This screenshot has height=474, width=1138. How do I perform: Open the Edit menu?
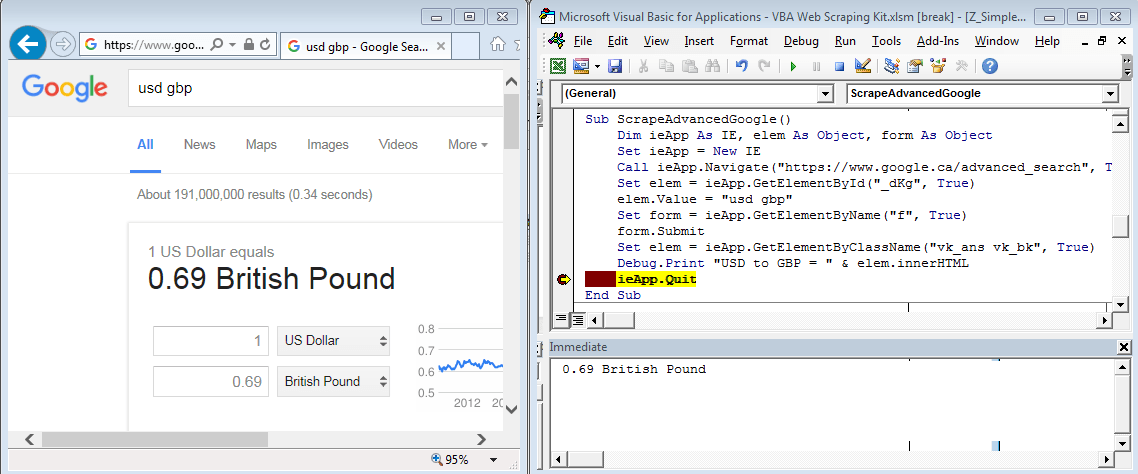point(618,41)
